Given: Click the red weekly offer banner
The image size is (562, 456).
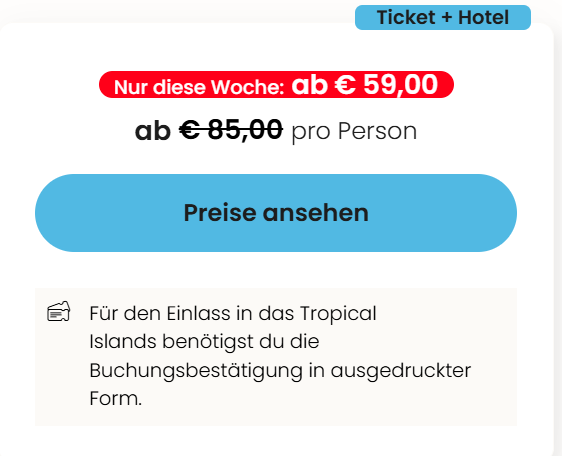Looking at the screenshot, I should coord(276,85).
